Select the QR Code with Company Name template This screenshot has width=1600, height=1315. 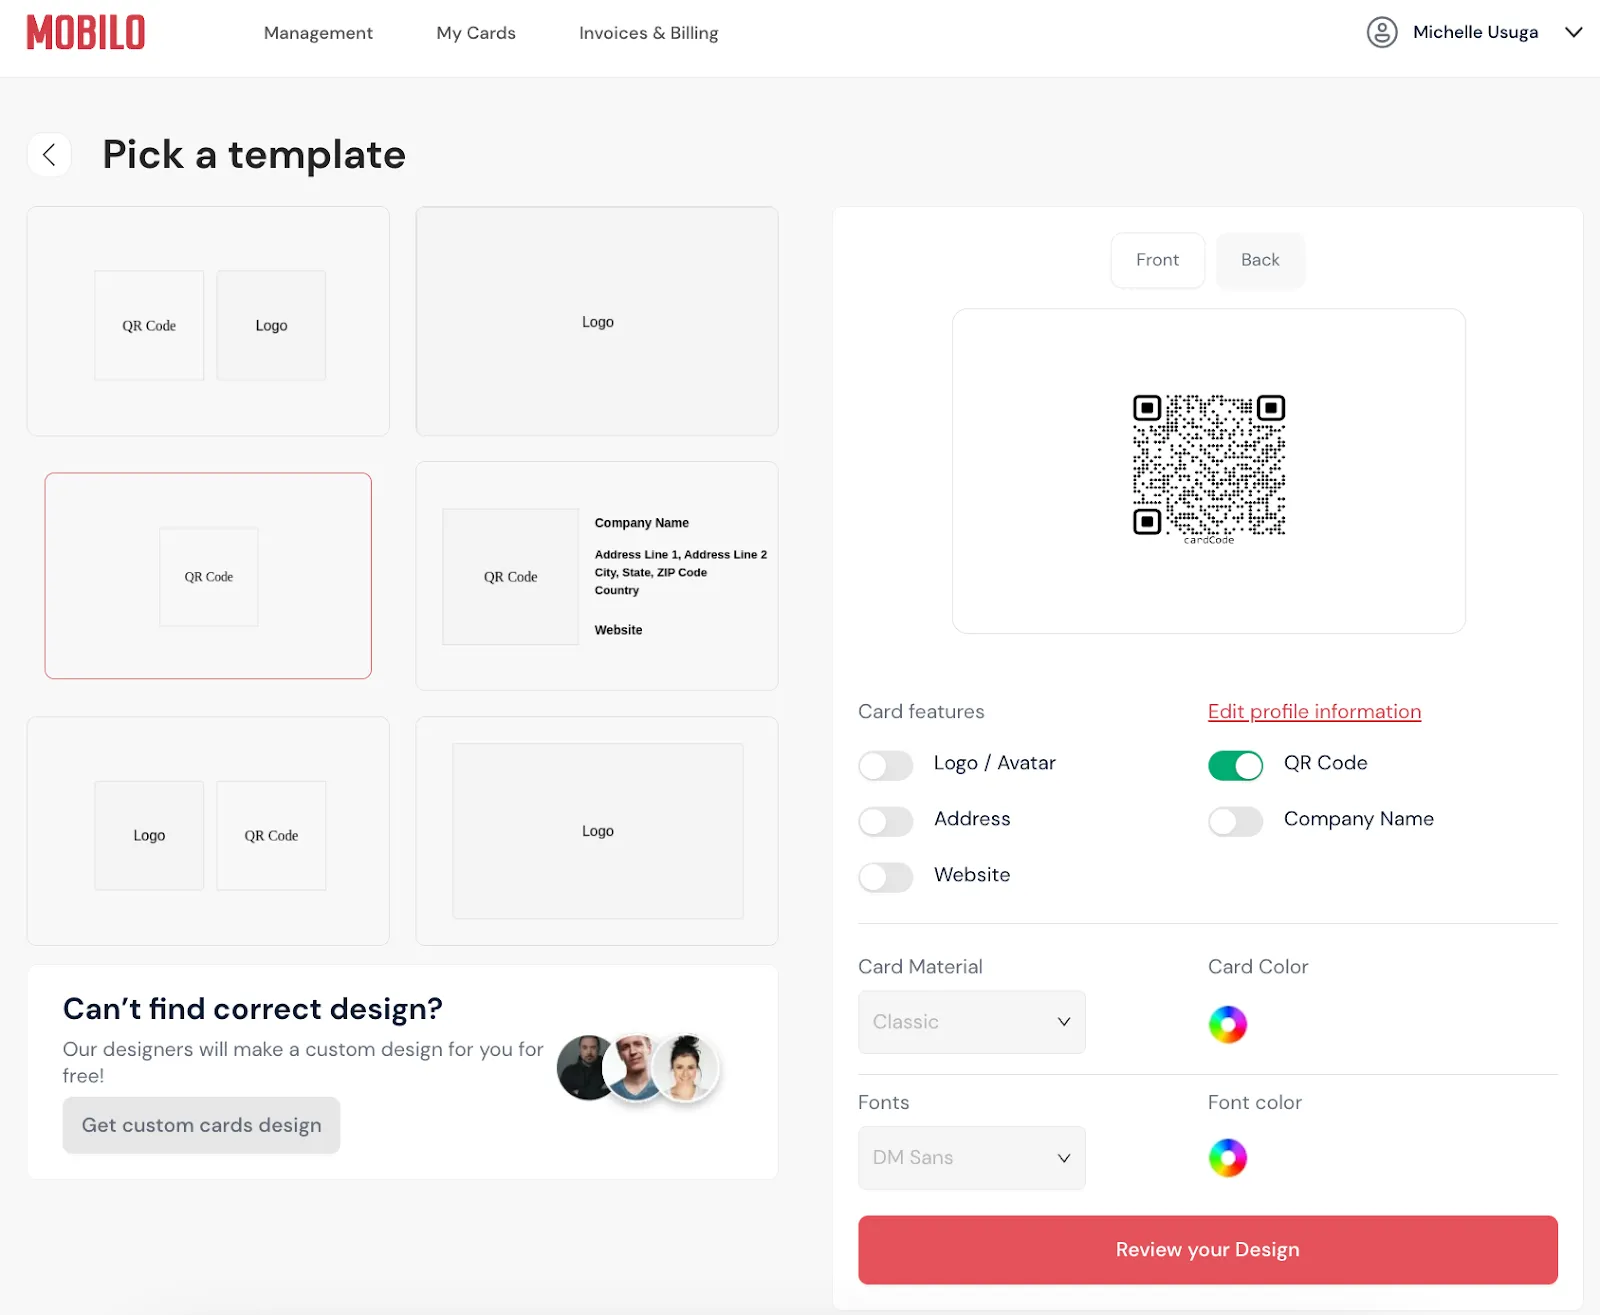[597, 576]
